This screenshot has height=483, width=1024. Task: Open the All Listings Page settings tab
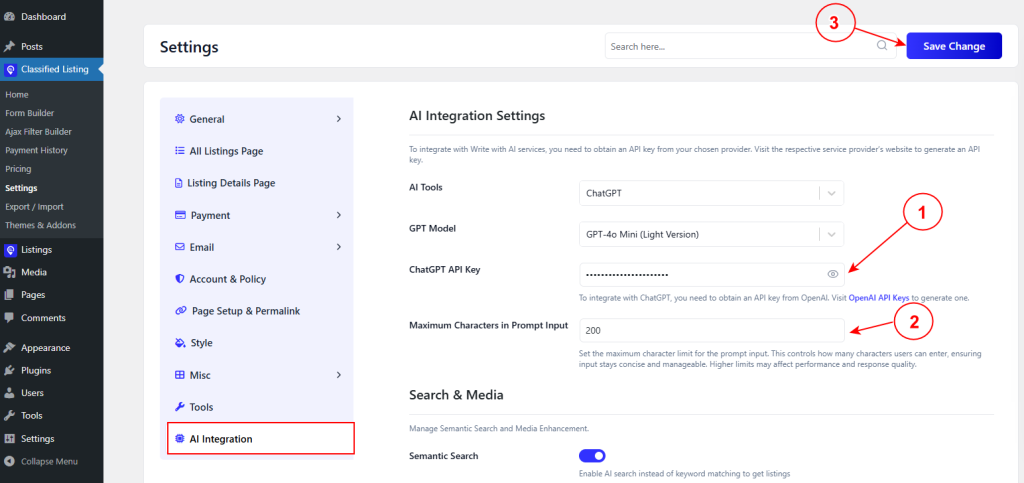pyautogui.click(x=257, y=151)
